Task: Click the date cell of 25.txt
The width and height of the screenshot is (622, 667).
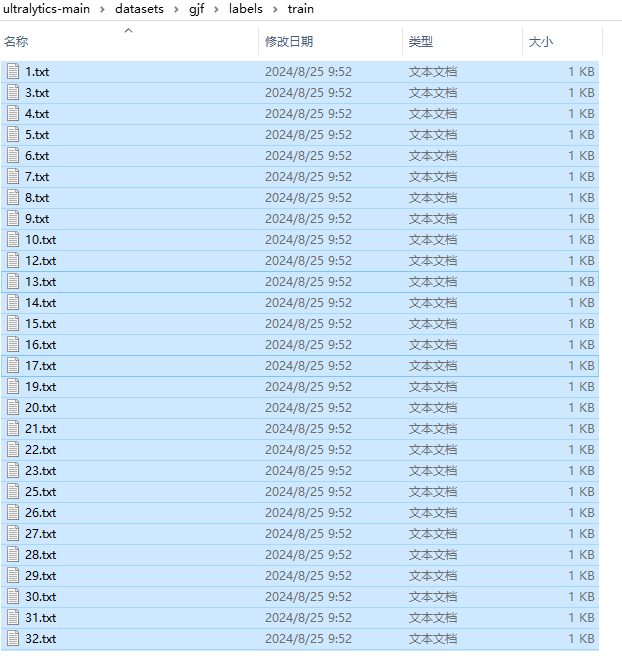Action: [x=308, y=491]
